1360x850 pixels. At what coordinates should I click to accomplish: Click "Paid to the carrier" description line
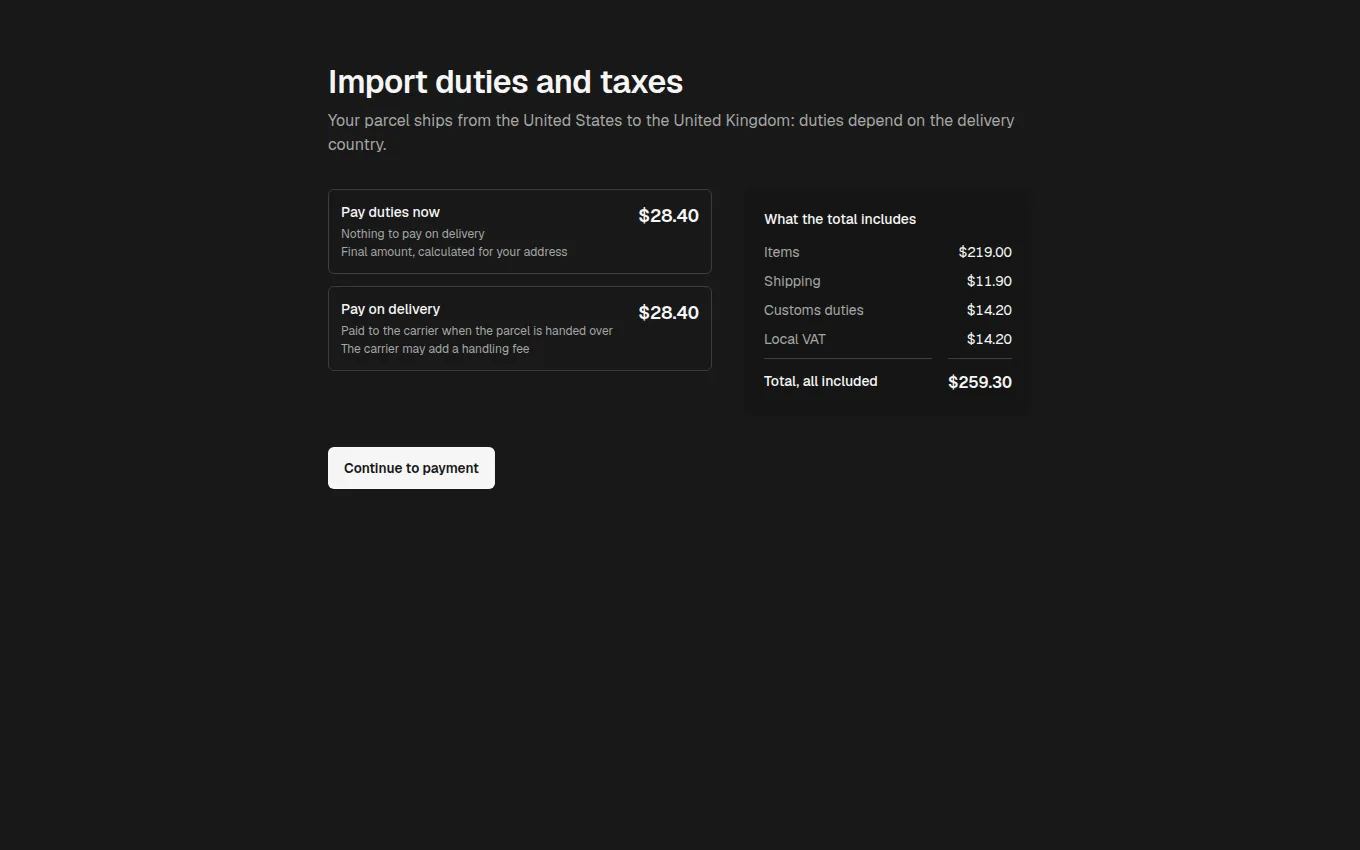point(477,331)
